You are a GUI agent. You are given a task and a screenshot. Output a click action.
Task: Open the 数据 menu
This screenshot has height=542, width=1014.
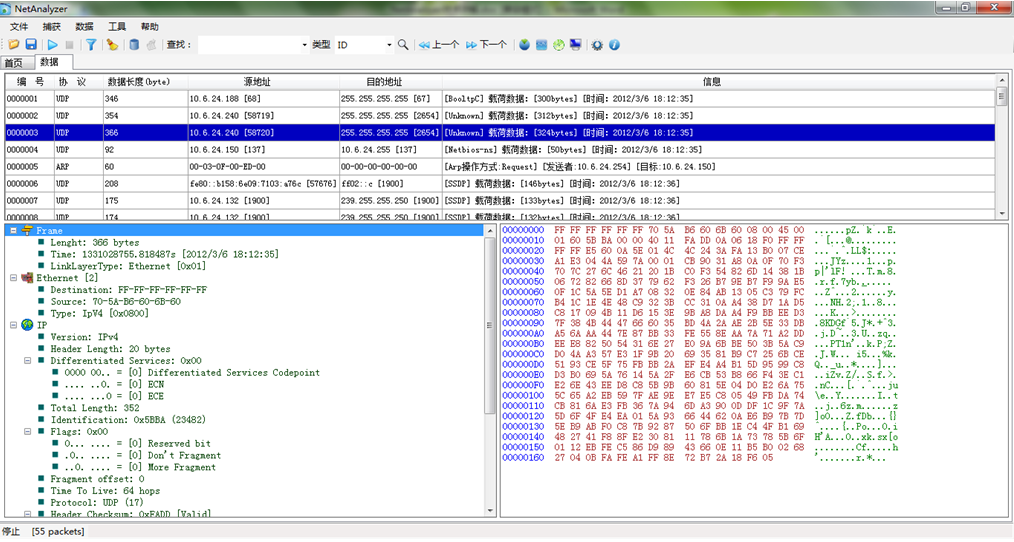[x=84, y=27]
